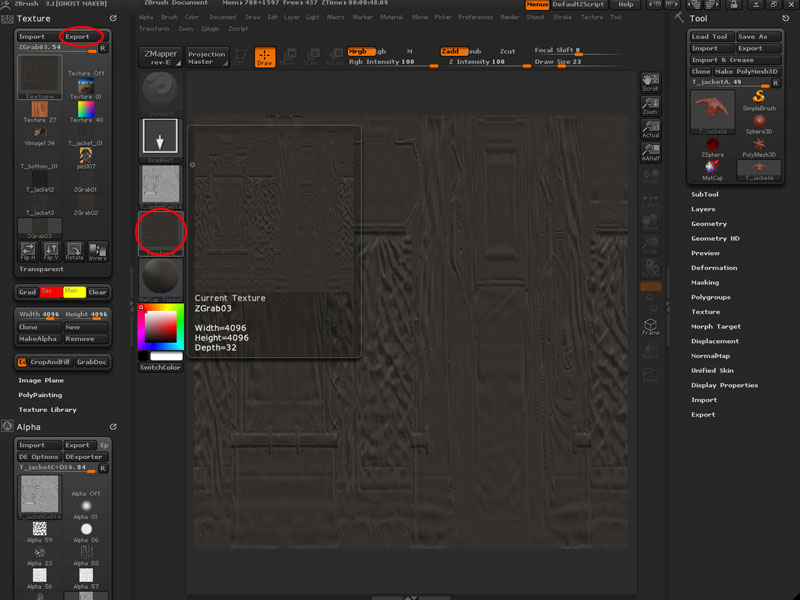
Task: Toggle the Rgb mode
Action: [x=380, y=51]
